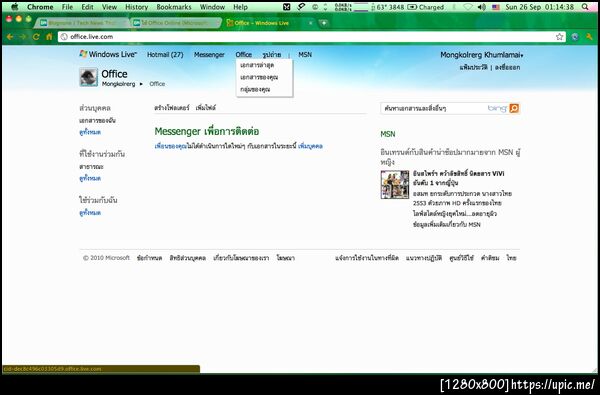The height and width of the screenshot is (395, 600).
Task: Open the US flag input source menu
Action: click(496, 7)
